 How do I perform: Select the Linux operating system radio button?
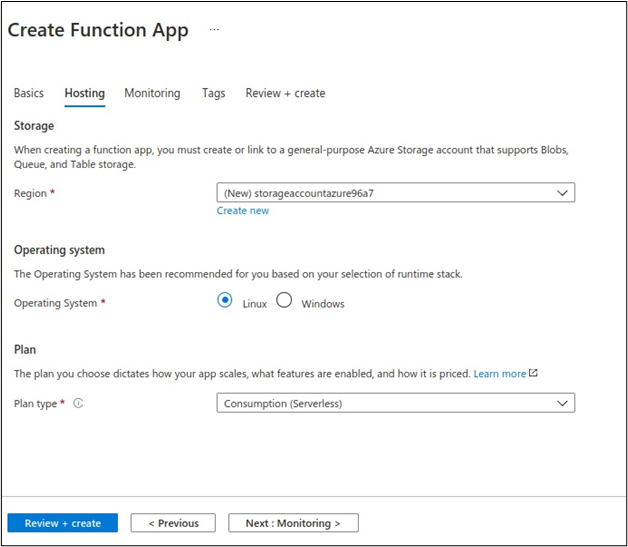[x=225, y=300]
